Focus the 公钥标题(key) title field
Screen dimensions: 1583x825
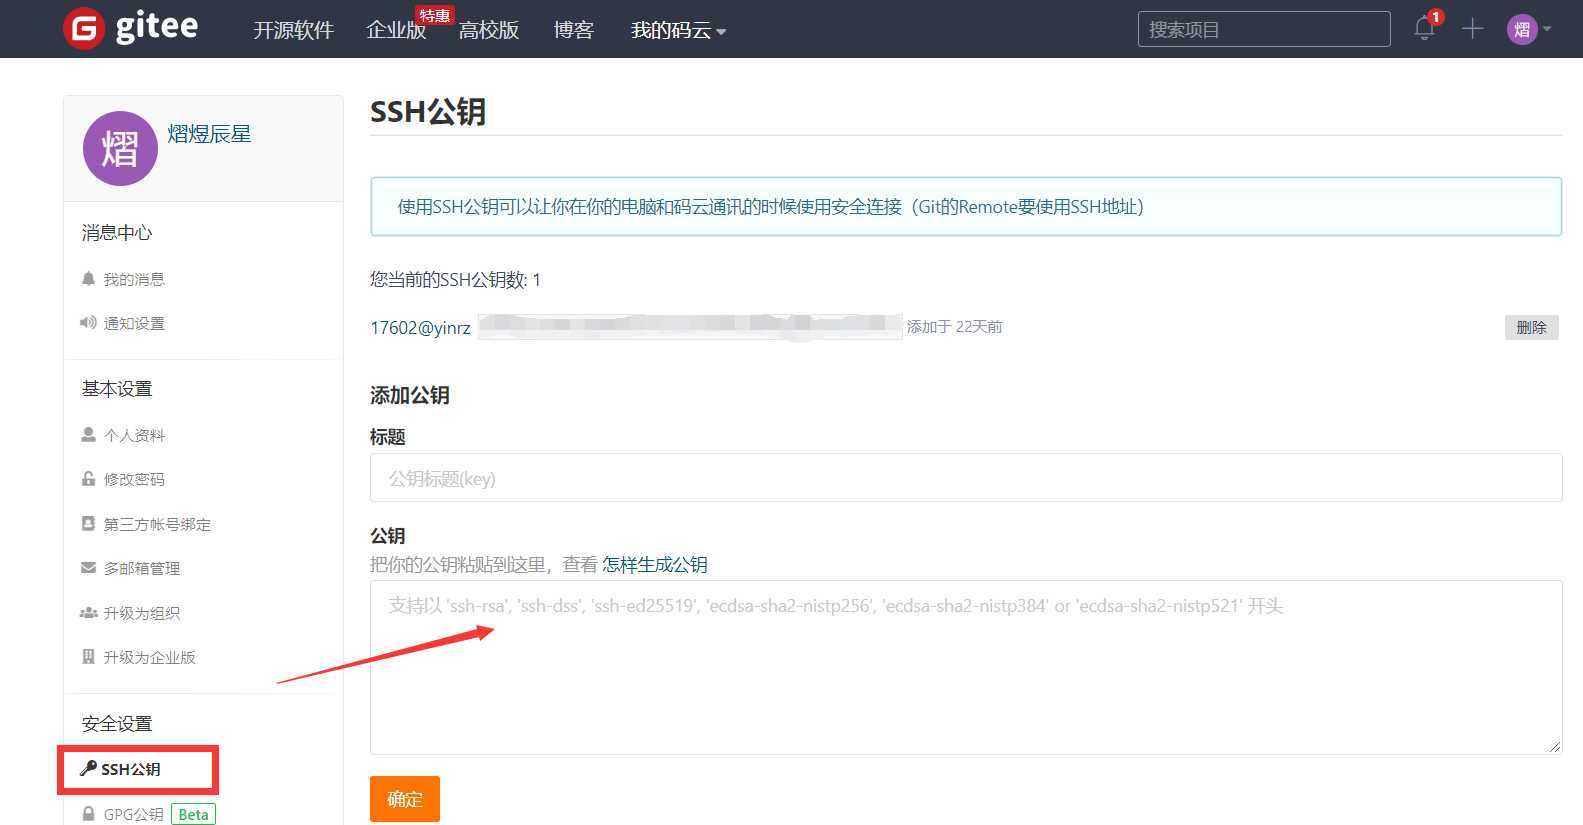[966, 478]
